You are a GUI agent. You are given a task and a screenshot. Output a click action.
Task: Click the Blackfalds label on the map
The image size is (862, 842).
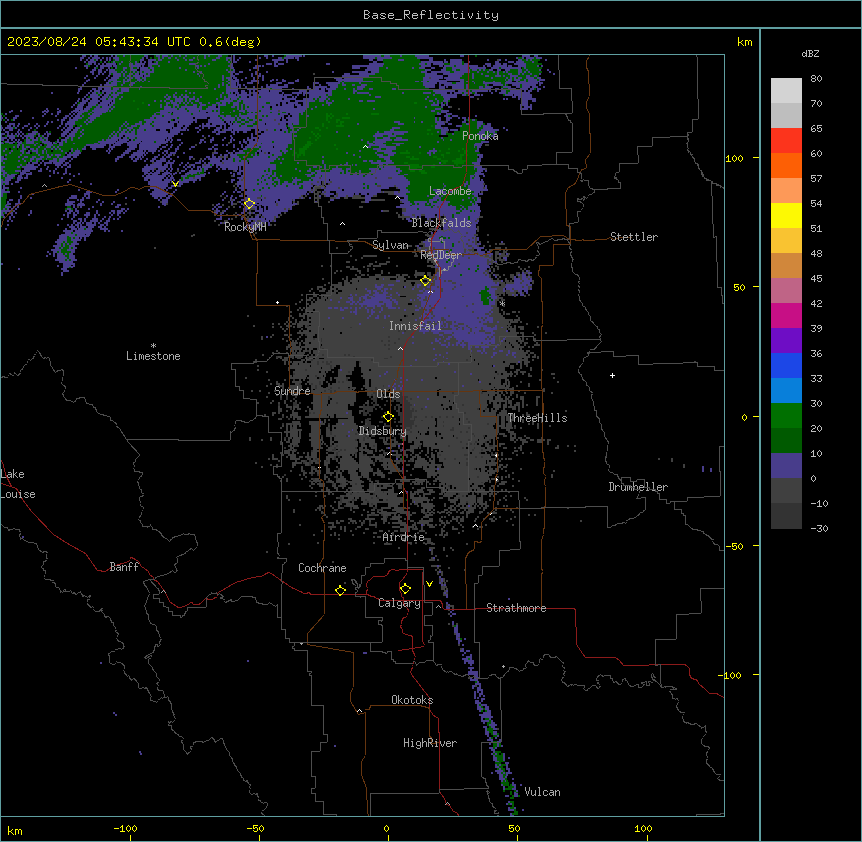(x=441, y=223)
